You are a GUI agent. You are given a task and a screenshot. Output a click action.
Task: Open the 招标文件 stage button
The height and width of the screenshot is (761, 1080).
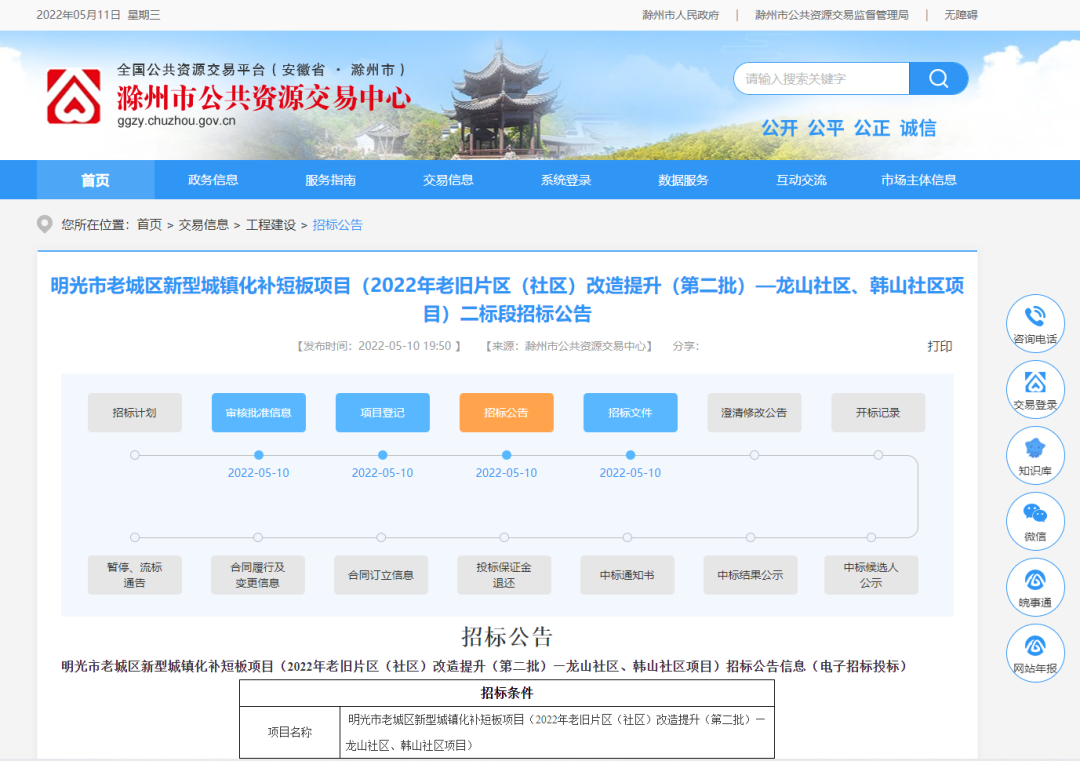629,412
